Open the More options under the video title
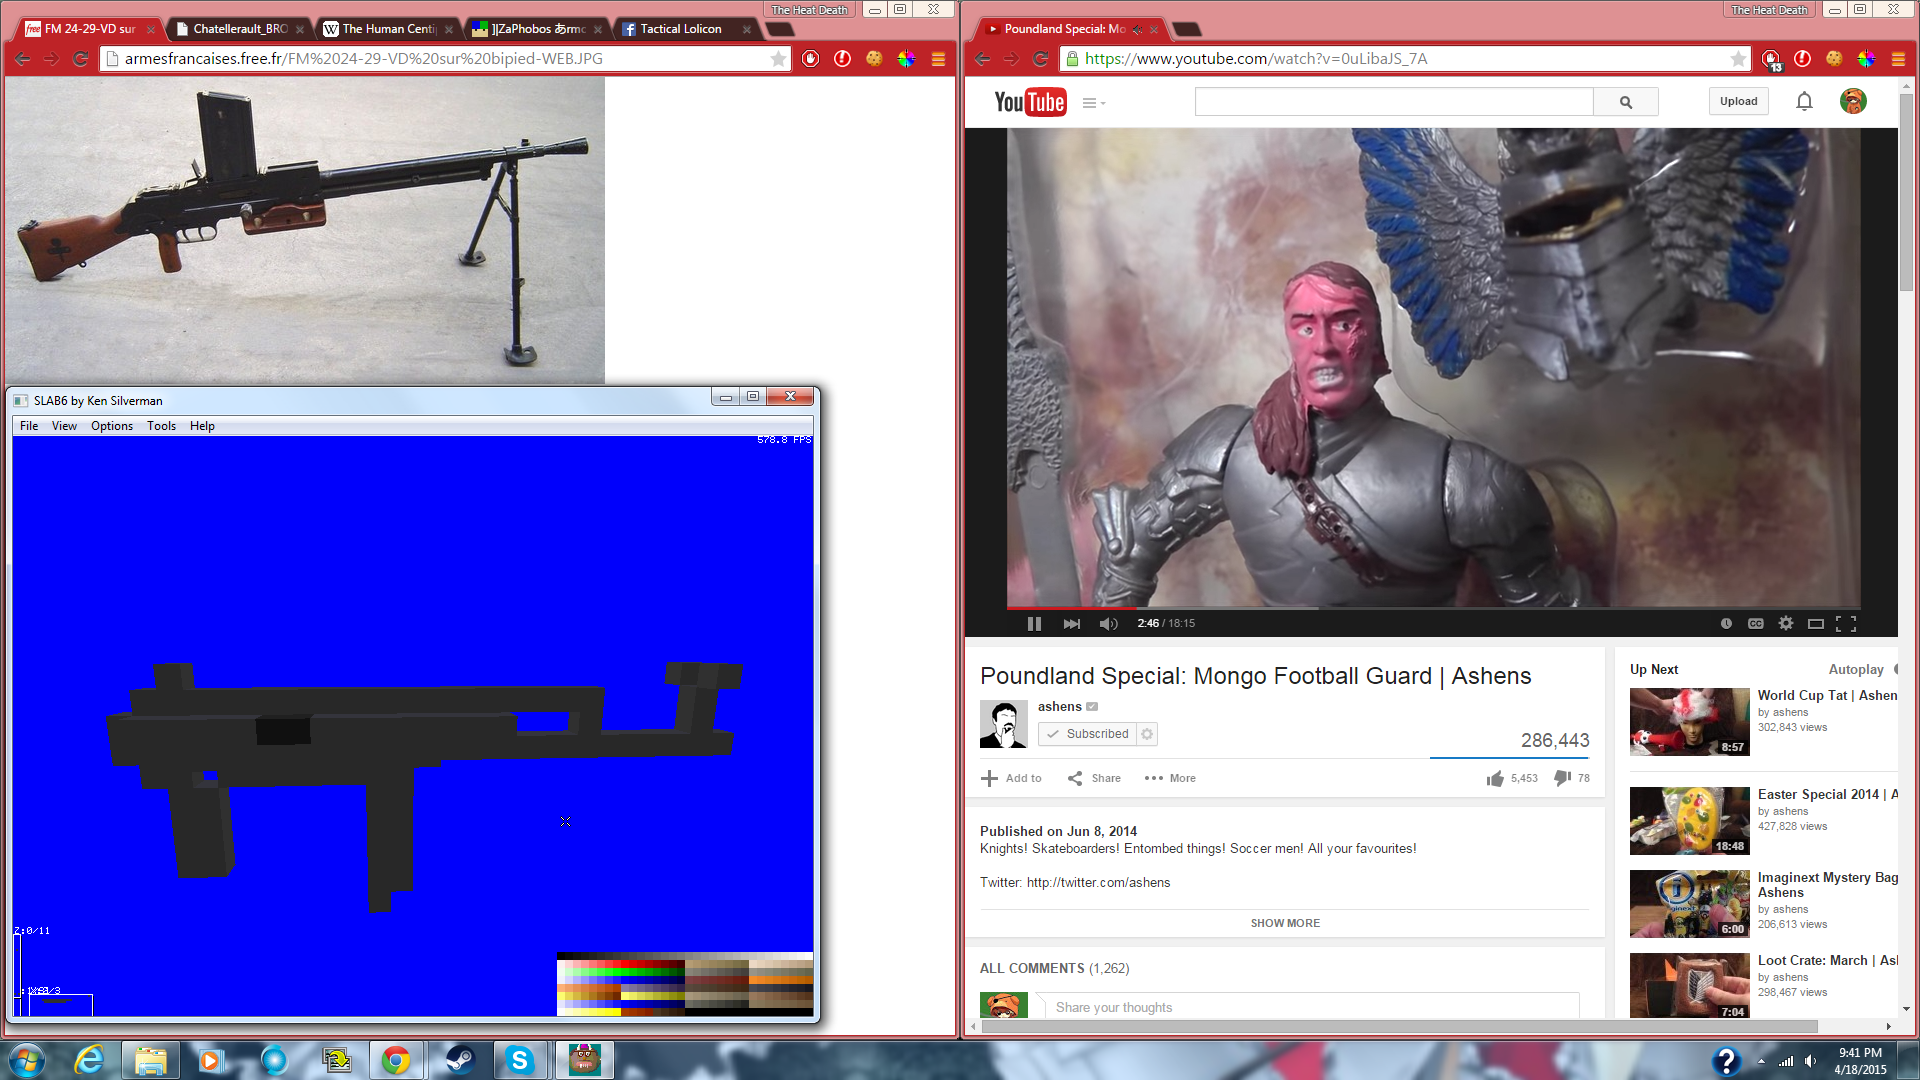1920x1080 pixels. point(1168,778)
